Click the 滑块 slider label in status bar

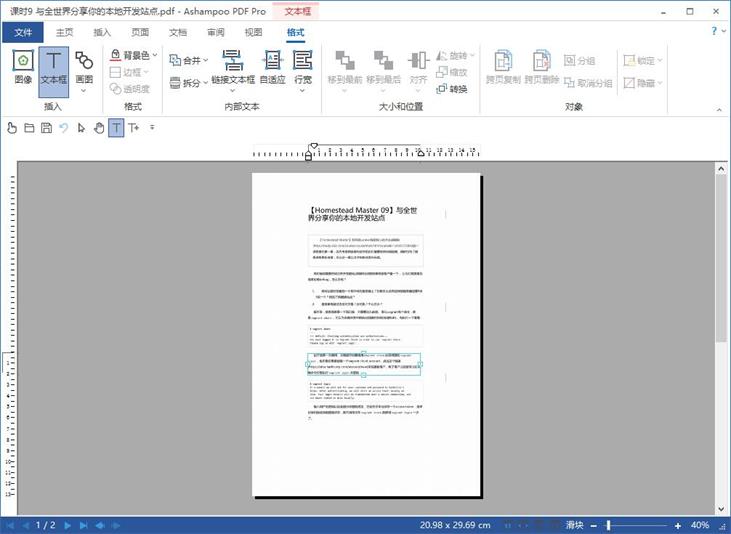click(x=574, y=525)
